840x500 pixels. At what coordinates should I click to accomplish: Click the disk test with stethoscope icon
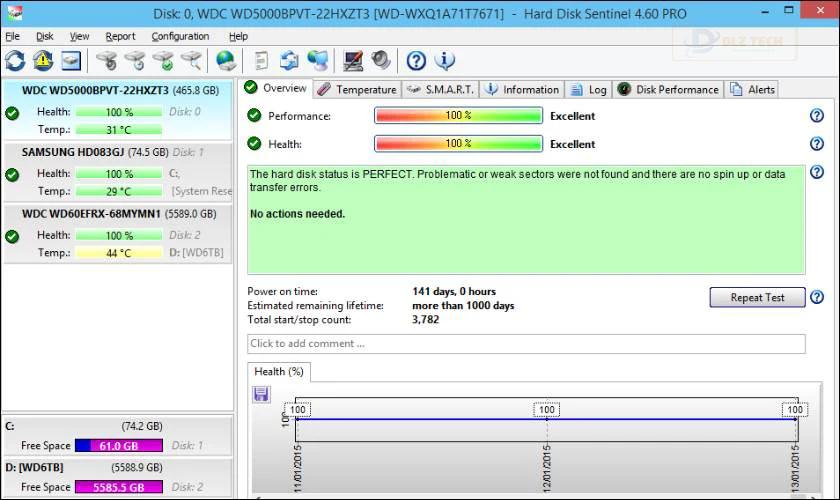click(107, 61)
